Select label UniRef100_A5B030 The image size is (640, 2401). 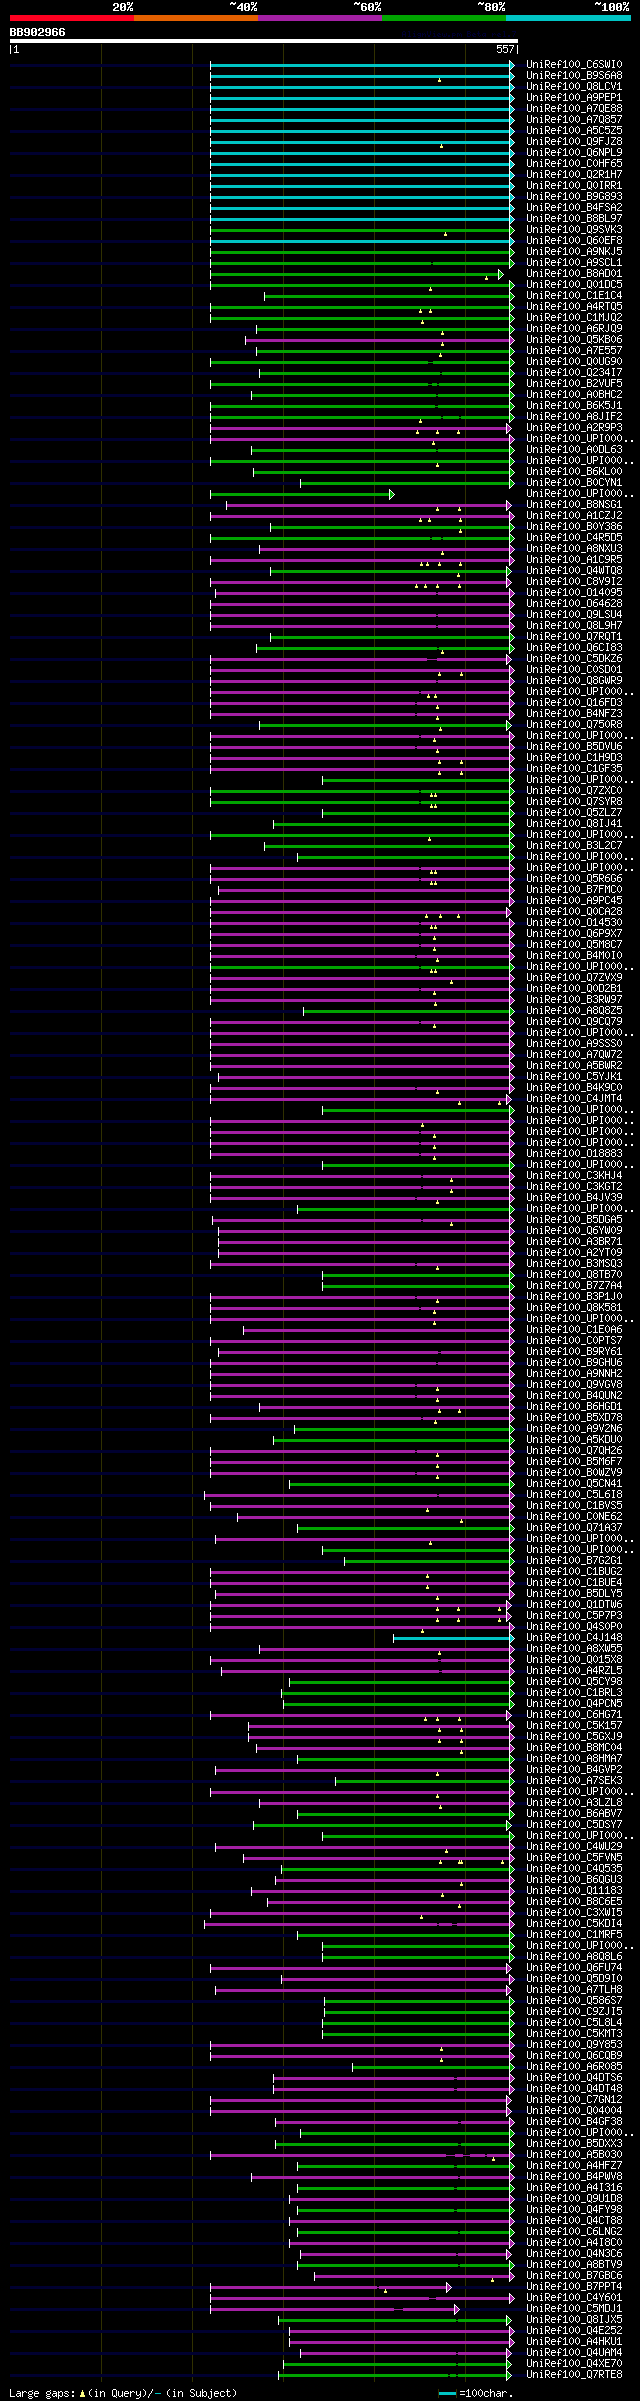574,2155
